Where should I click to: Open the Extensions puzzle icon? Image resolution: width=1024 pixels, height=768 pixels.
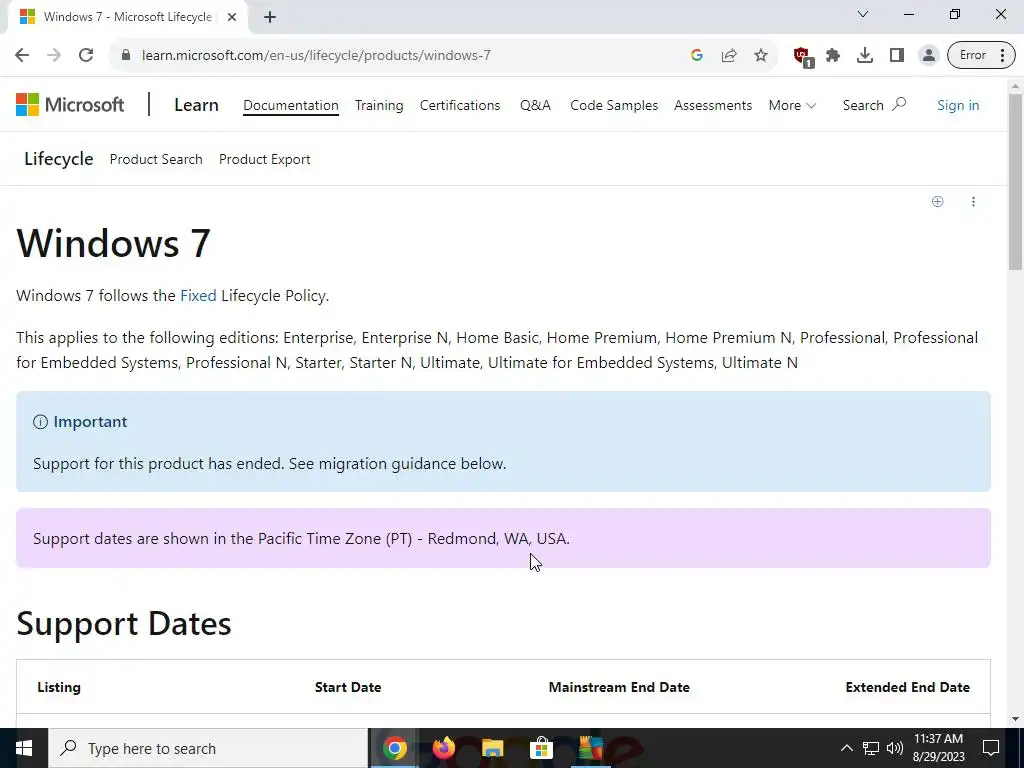click(833, 56)
